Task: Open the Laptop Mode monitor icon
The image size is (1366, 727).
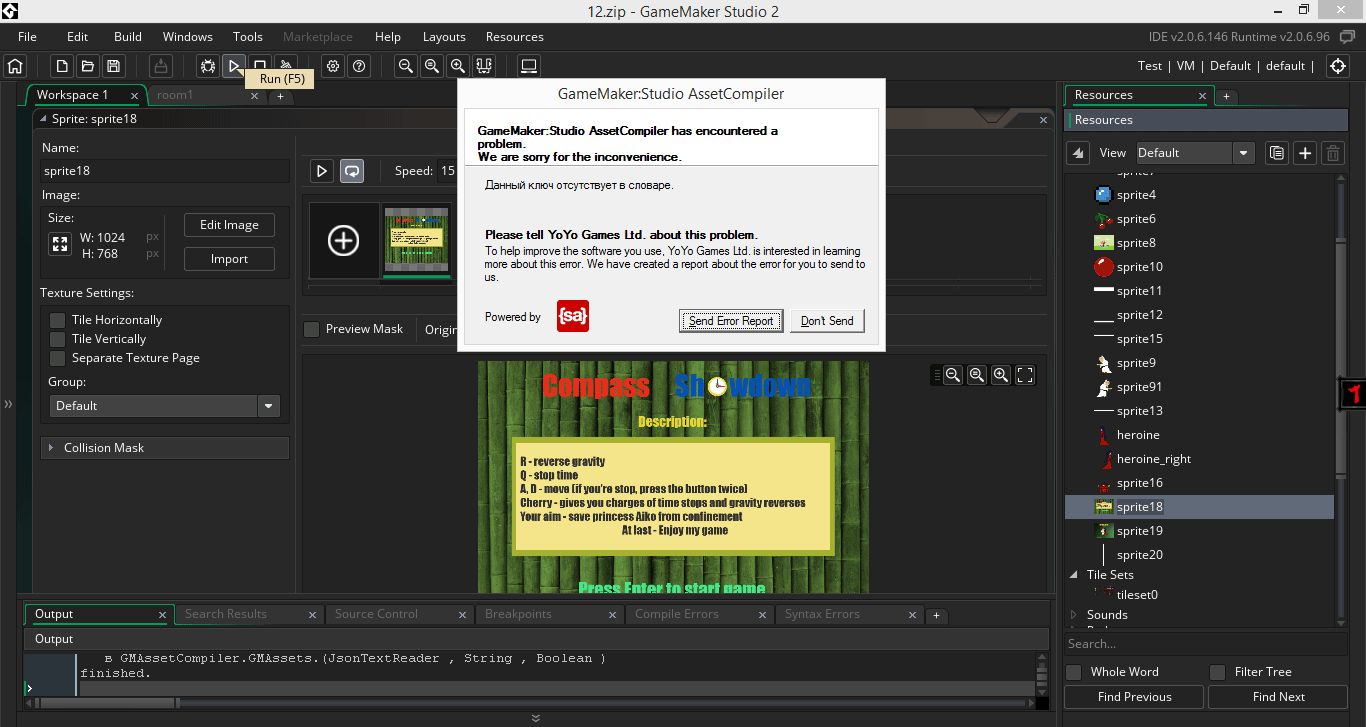Action: pos(530,66)
